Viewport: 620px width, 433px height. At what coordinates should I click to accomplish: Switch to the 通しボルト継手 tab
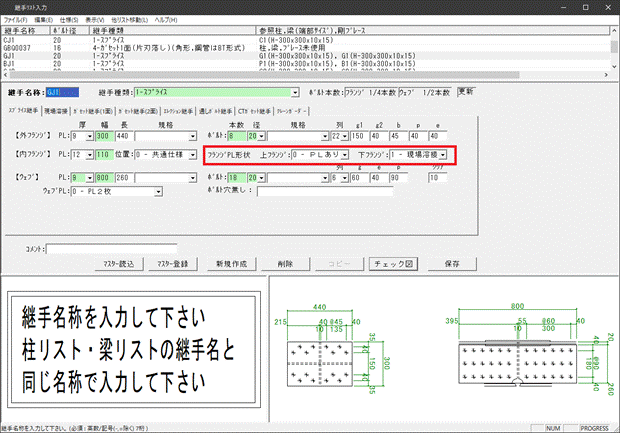pos(215,112)
